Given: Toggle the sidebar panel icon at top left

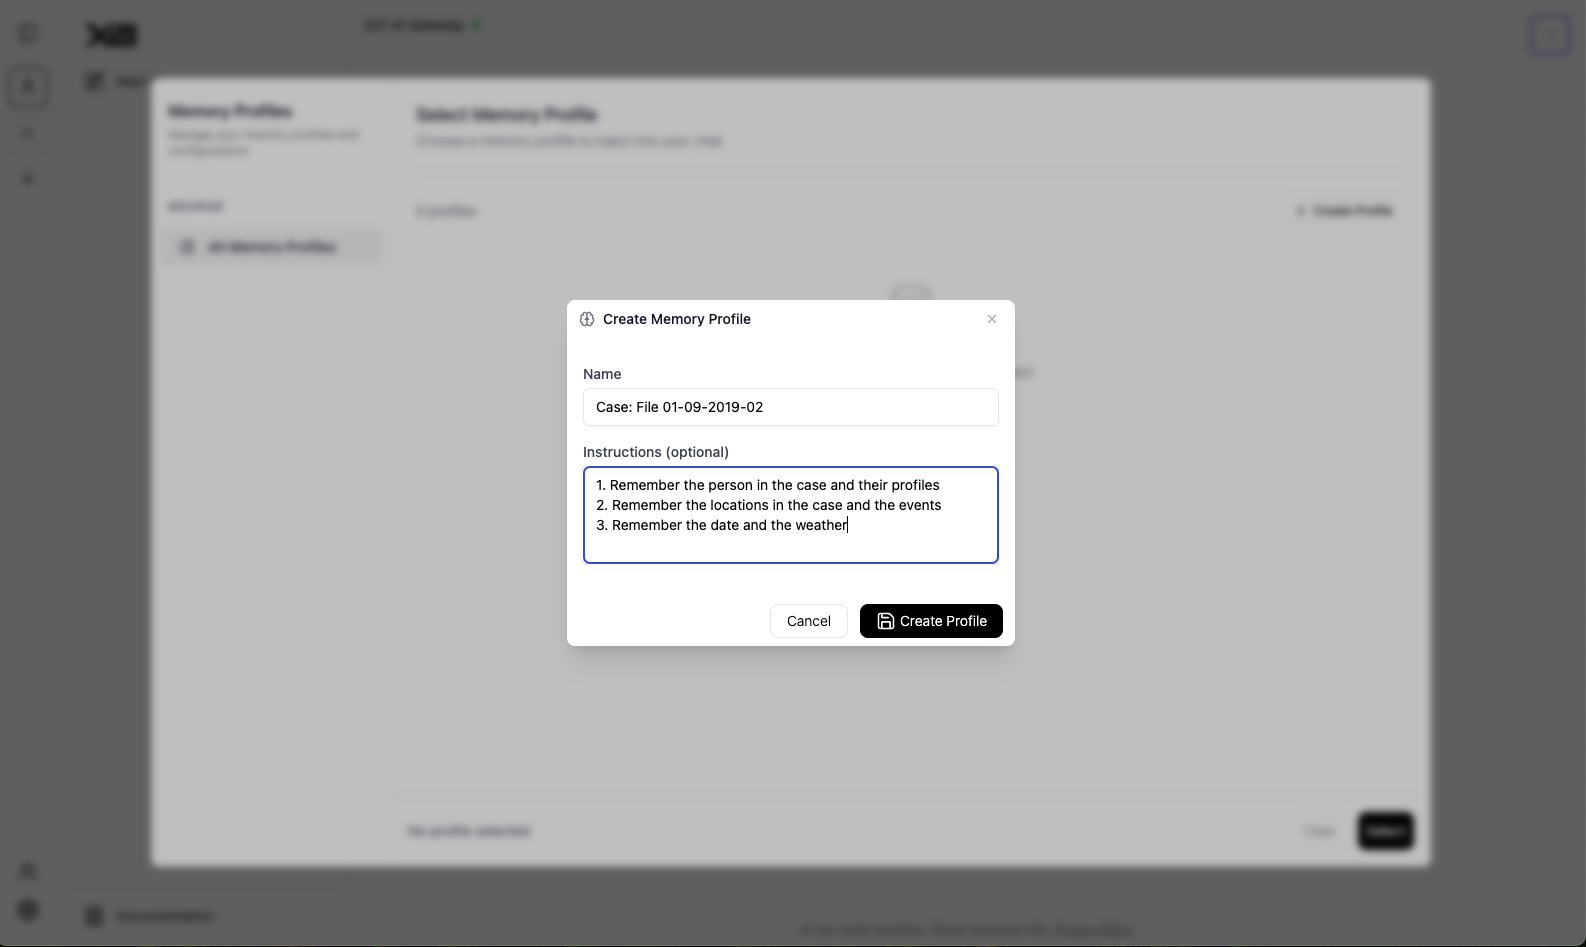Looking at the screenshot, I should 28,34.
